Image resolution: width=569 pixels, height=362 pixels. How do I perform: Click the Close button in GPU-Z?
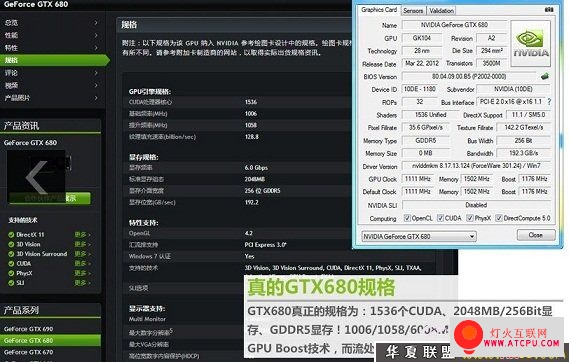pos(536,235)
